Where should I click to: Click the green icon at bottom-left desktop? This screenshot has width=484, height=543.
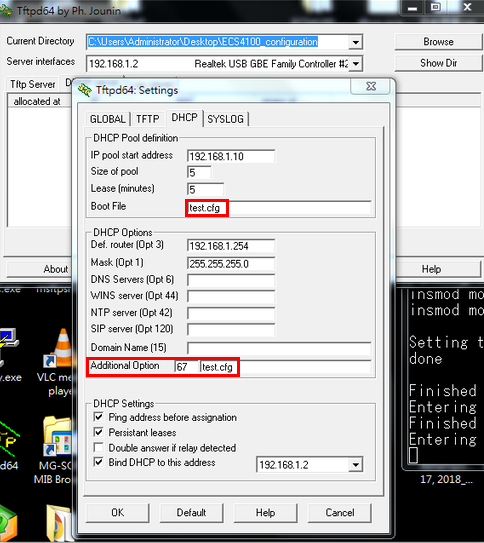pyautogui.click(x=8, y=523)
